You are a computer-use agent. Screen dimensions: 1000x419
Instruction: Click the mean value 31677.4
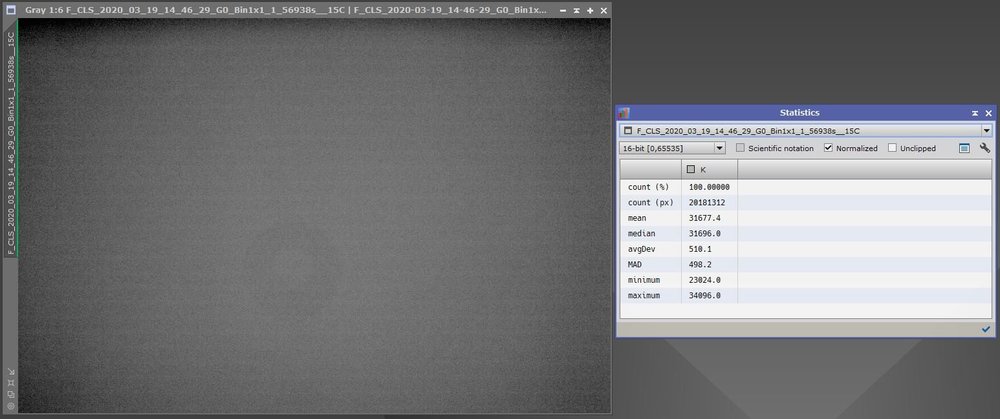tap(705, 218)
